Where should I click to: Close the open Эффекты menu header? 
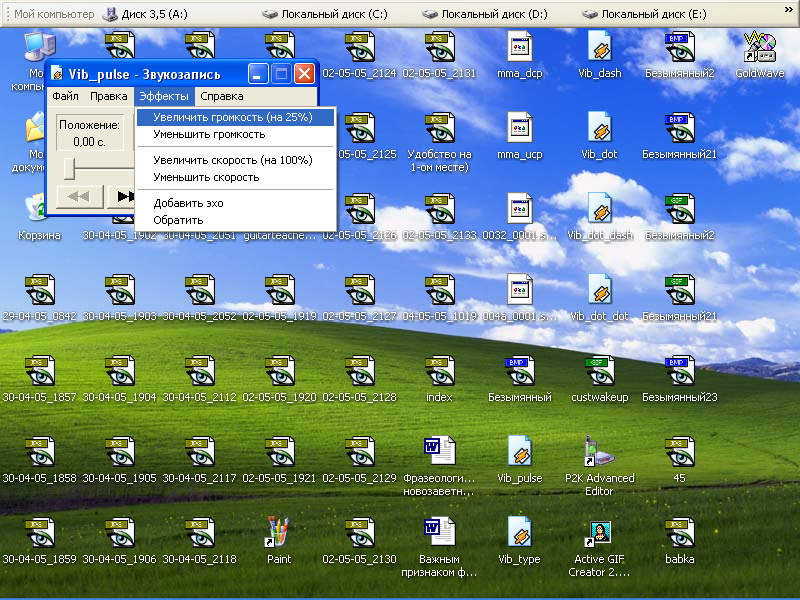[164, 96]
